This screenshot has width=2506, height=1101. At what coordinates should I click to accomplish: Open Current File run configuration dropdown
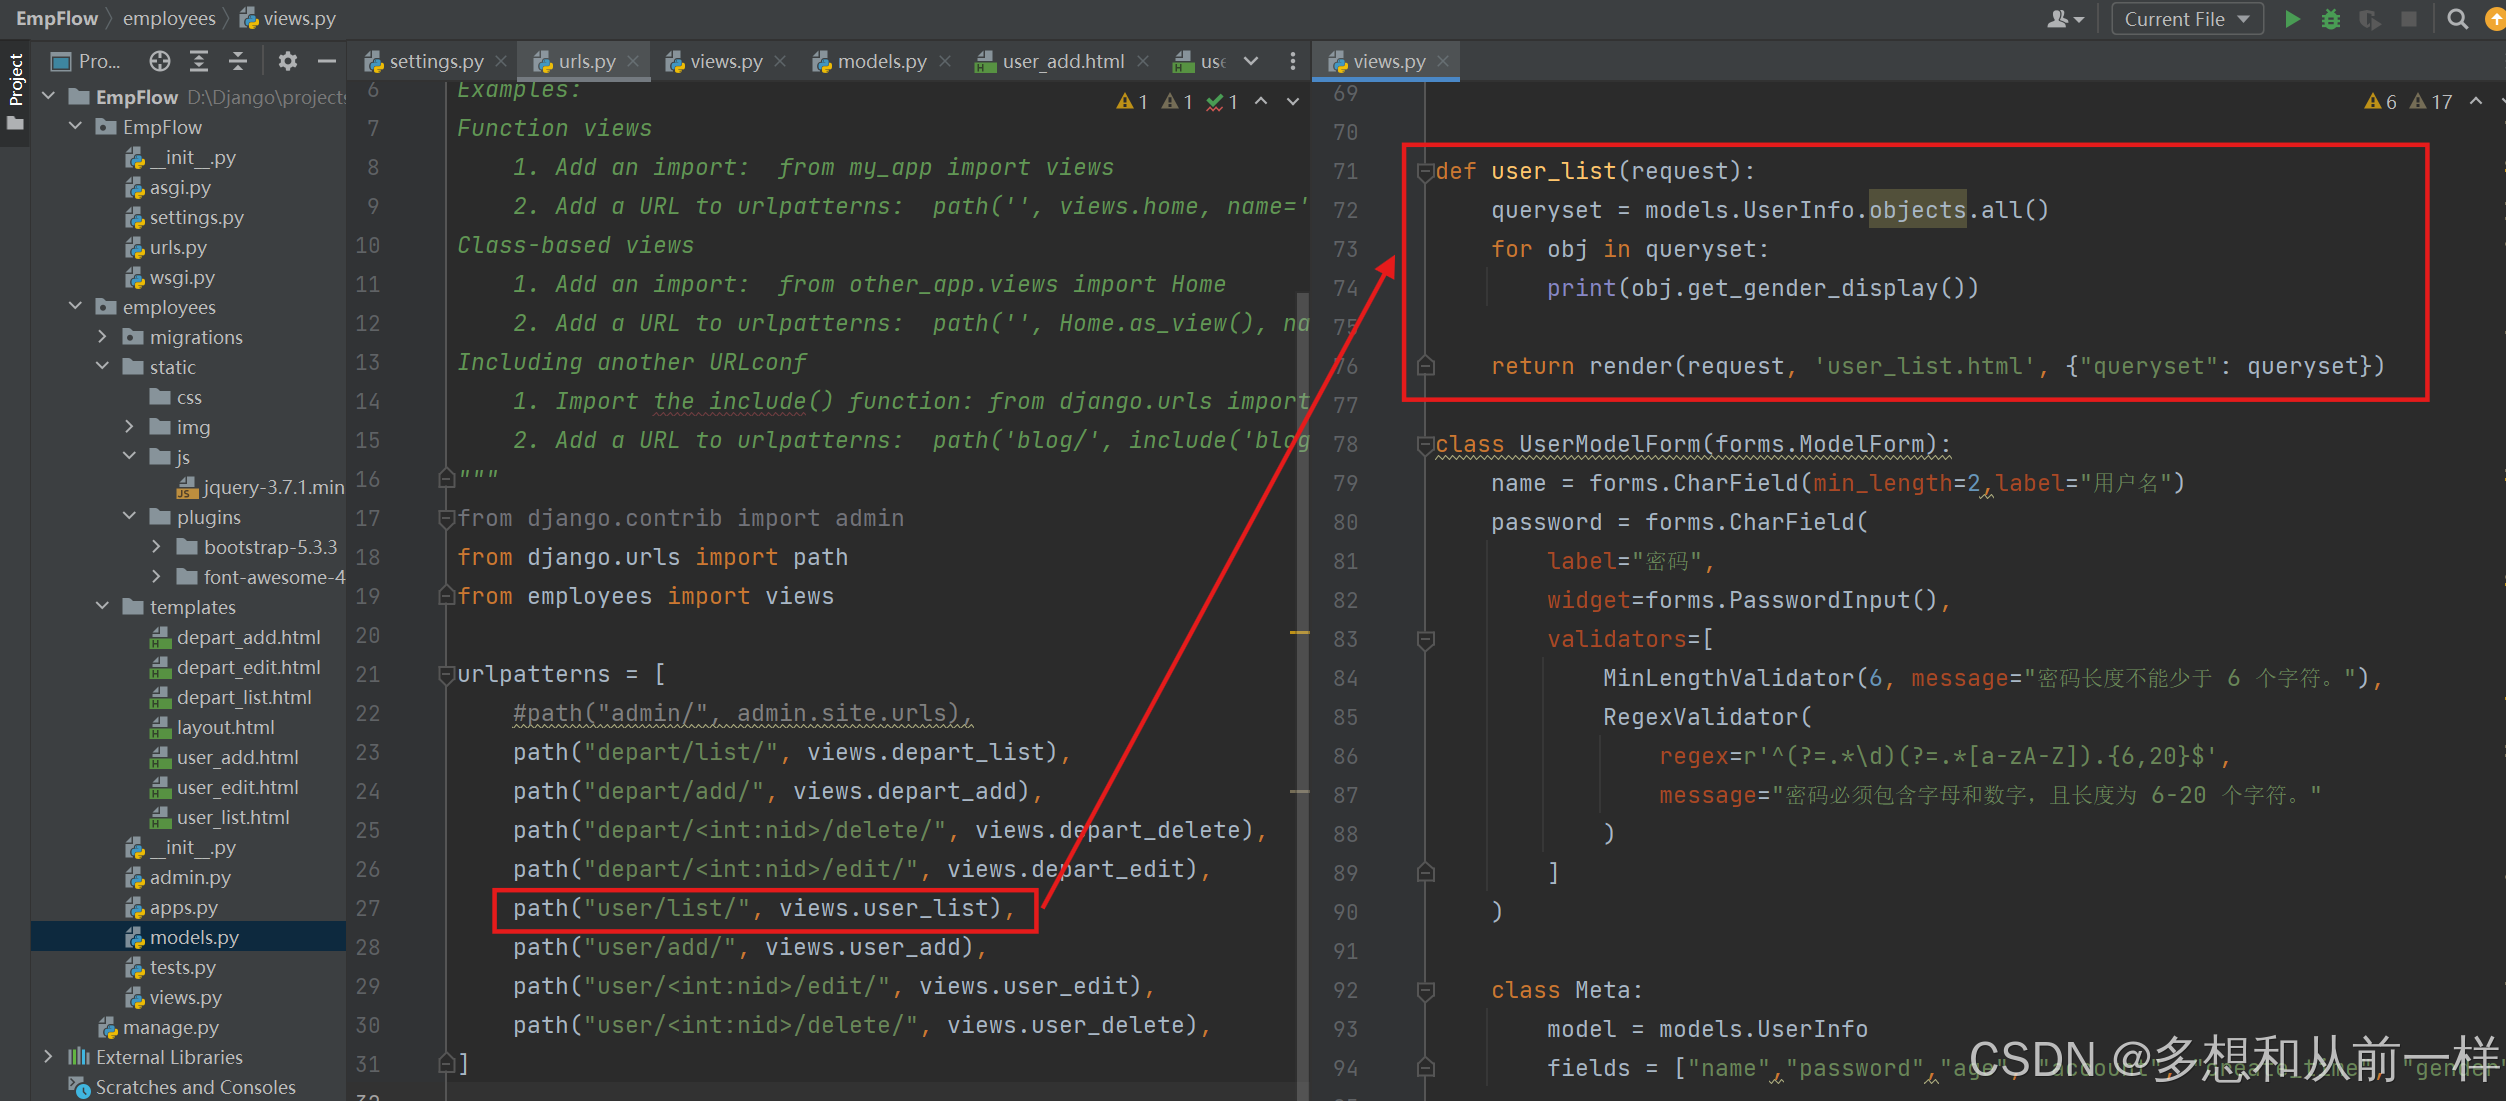(x=2186, y=19)
